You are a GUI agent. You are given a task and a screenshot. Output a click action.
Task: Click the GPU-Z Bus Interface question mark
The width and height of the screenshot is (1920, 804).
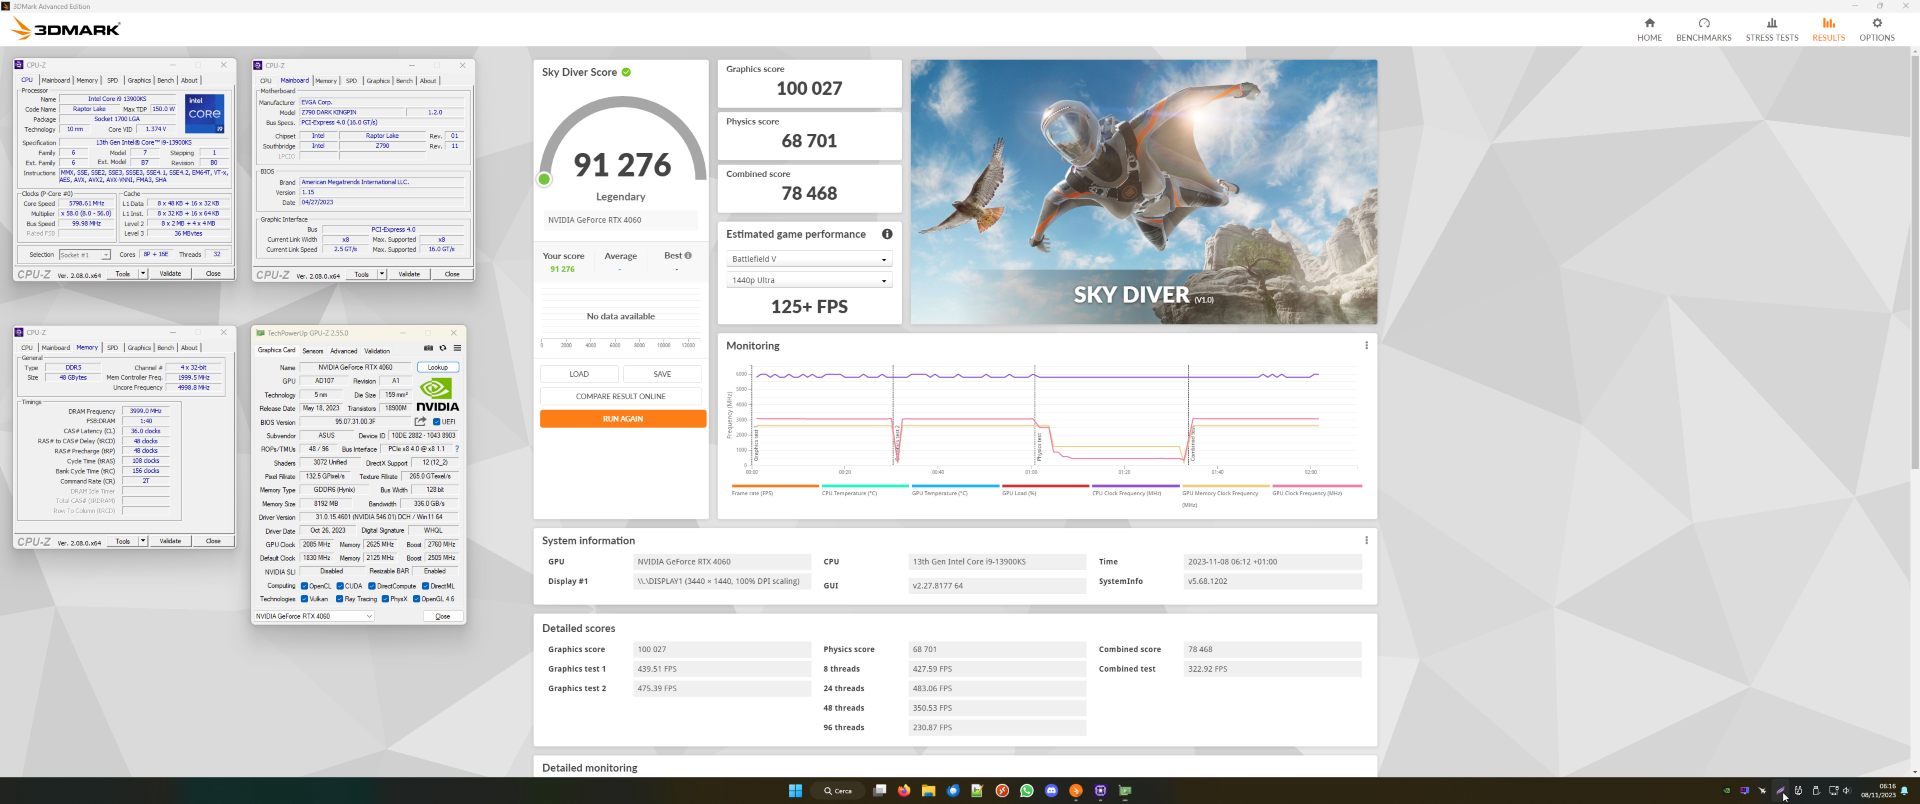coord(457,449)
